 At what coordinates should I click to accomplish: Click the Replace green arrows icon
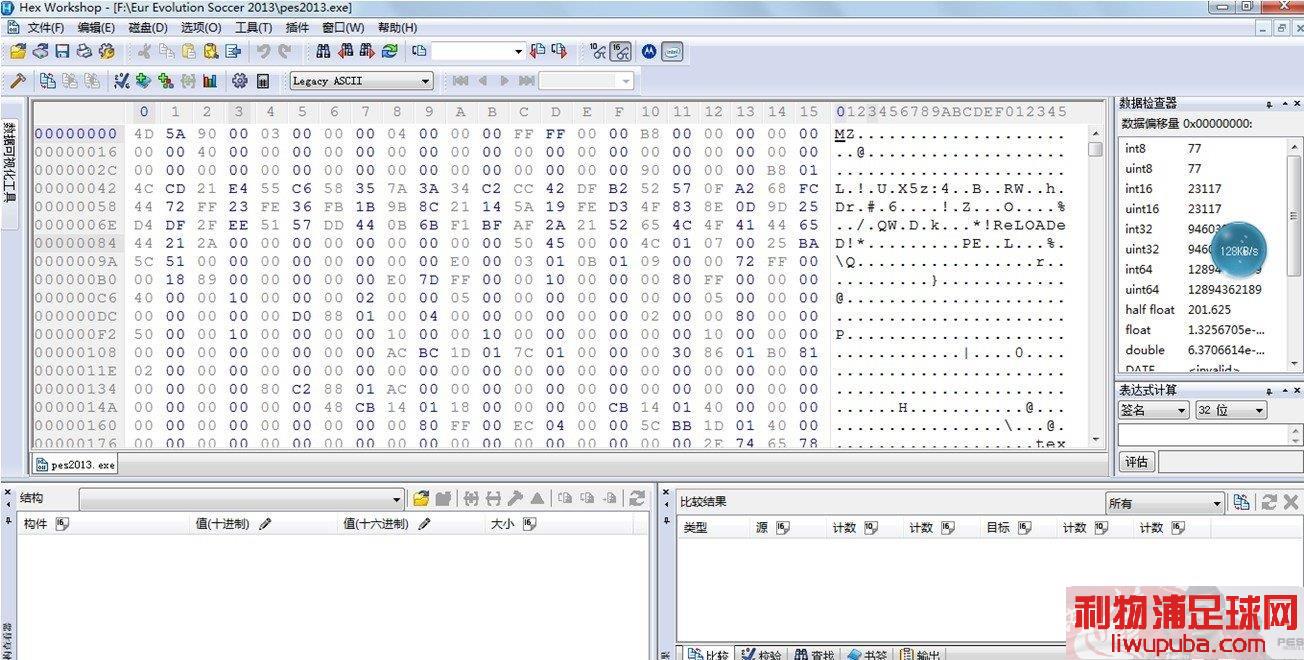[x=389, y=51]
